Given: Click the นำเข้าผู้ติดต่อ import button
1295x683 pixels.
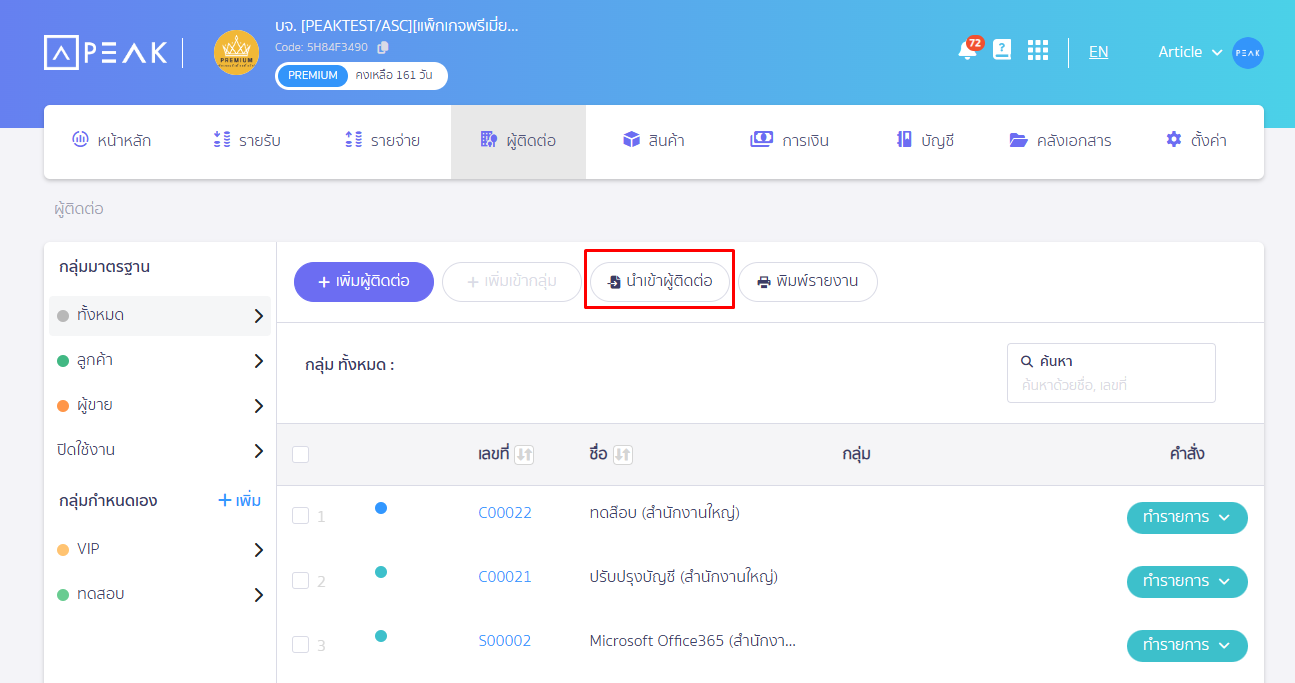Looking at the screenshot, I should pyautogui.click(x=659, y=281).
